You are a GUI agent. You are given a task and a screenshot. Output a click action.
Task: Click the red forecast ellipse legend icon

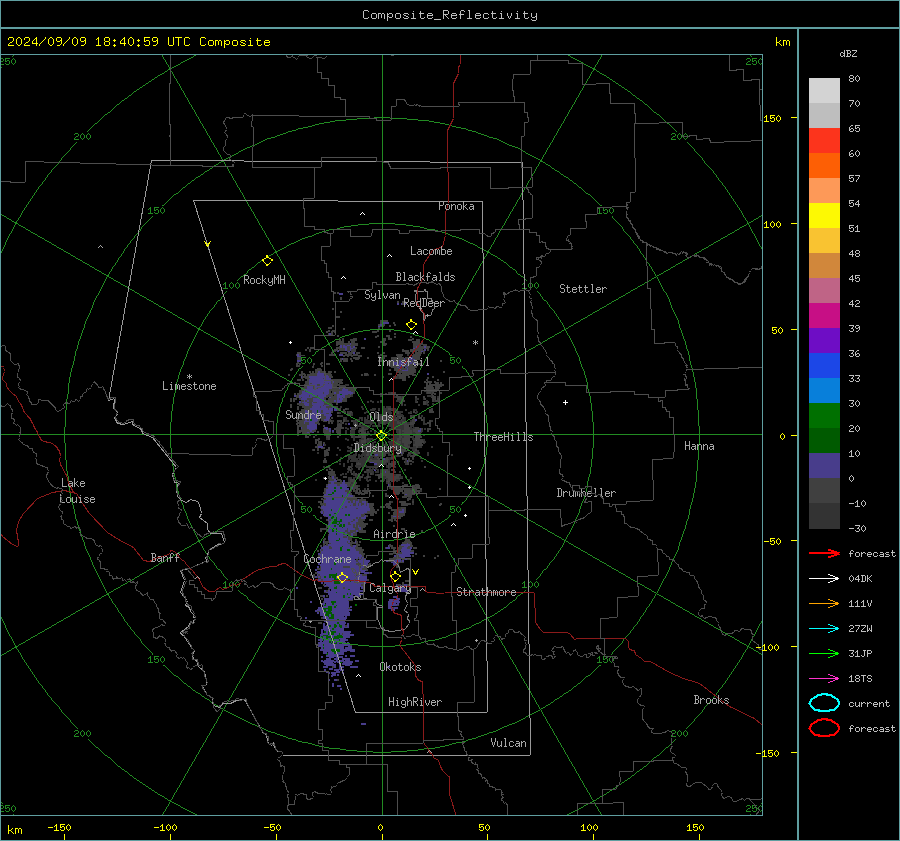(x=824, y=728)
